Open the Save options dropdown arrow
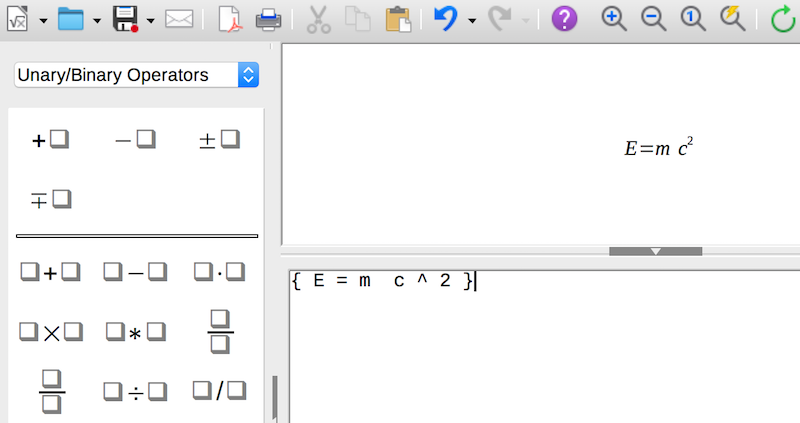This screenshot has width=800, height=423. [x=151, y=21]
